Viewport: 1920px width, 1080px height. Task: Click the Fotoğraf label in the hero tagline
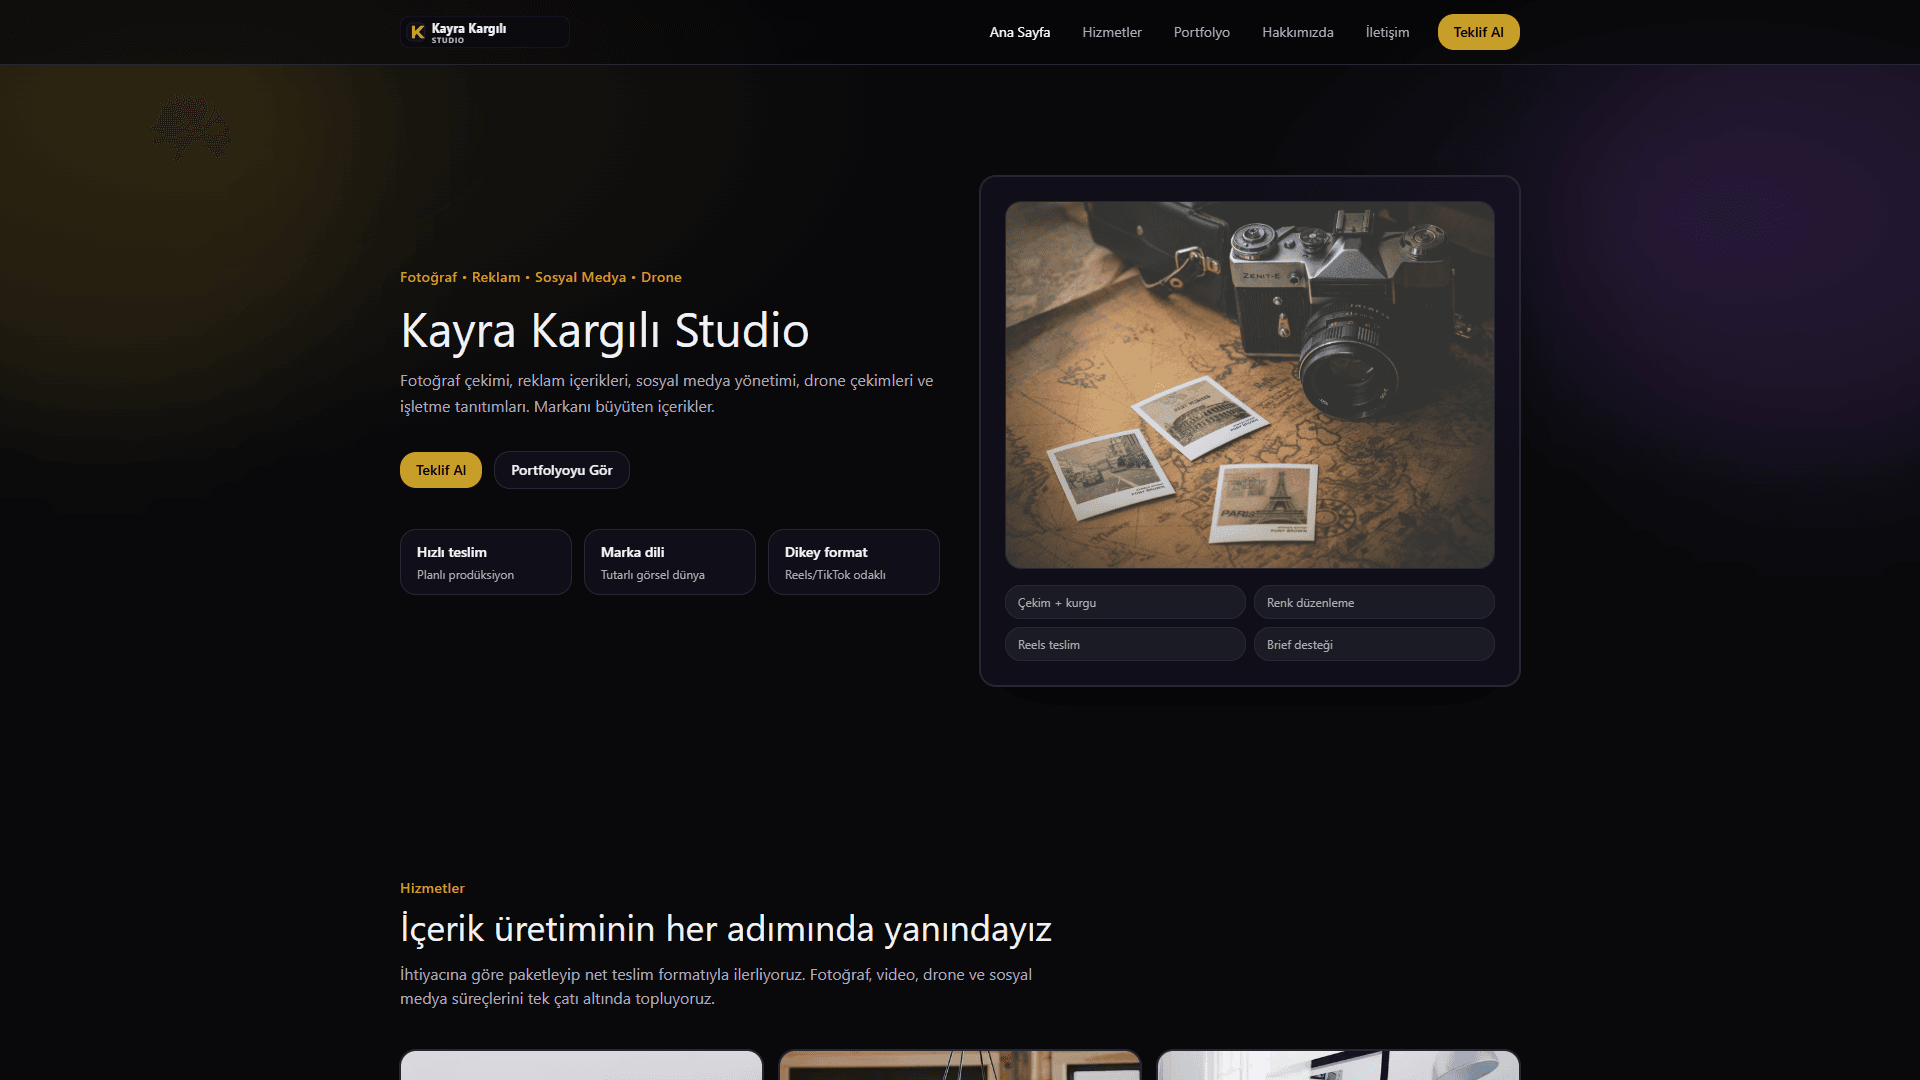(427, 277)
